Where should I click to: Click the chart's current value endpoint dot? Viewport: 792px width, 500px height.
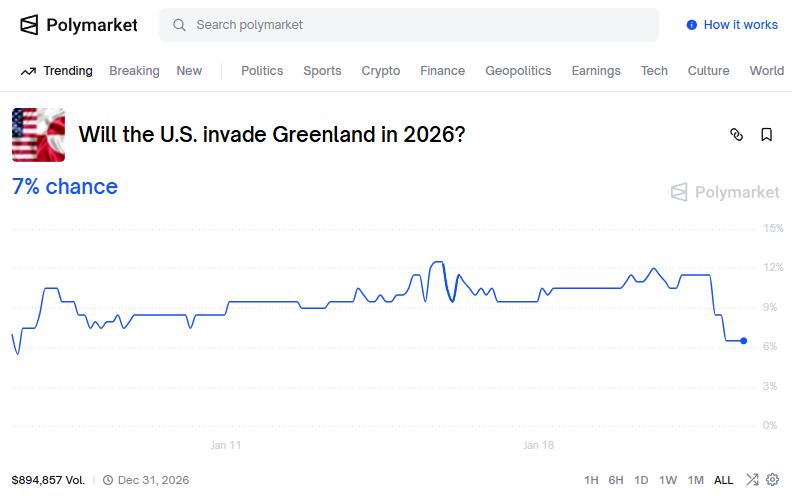[743, 341]
